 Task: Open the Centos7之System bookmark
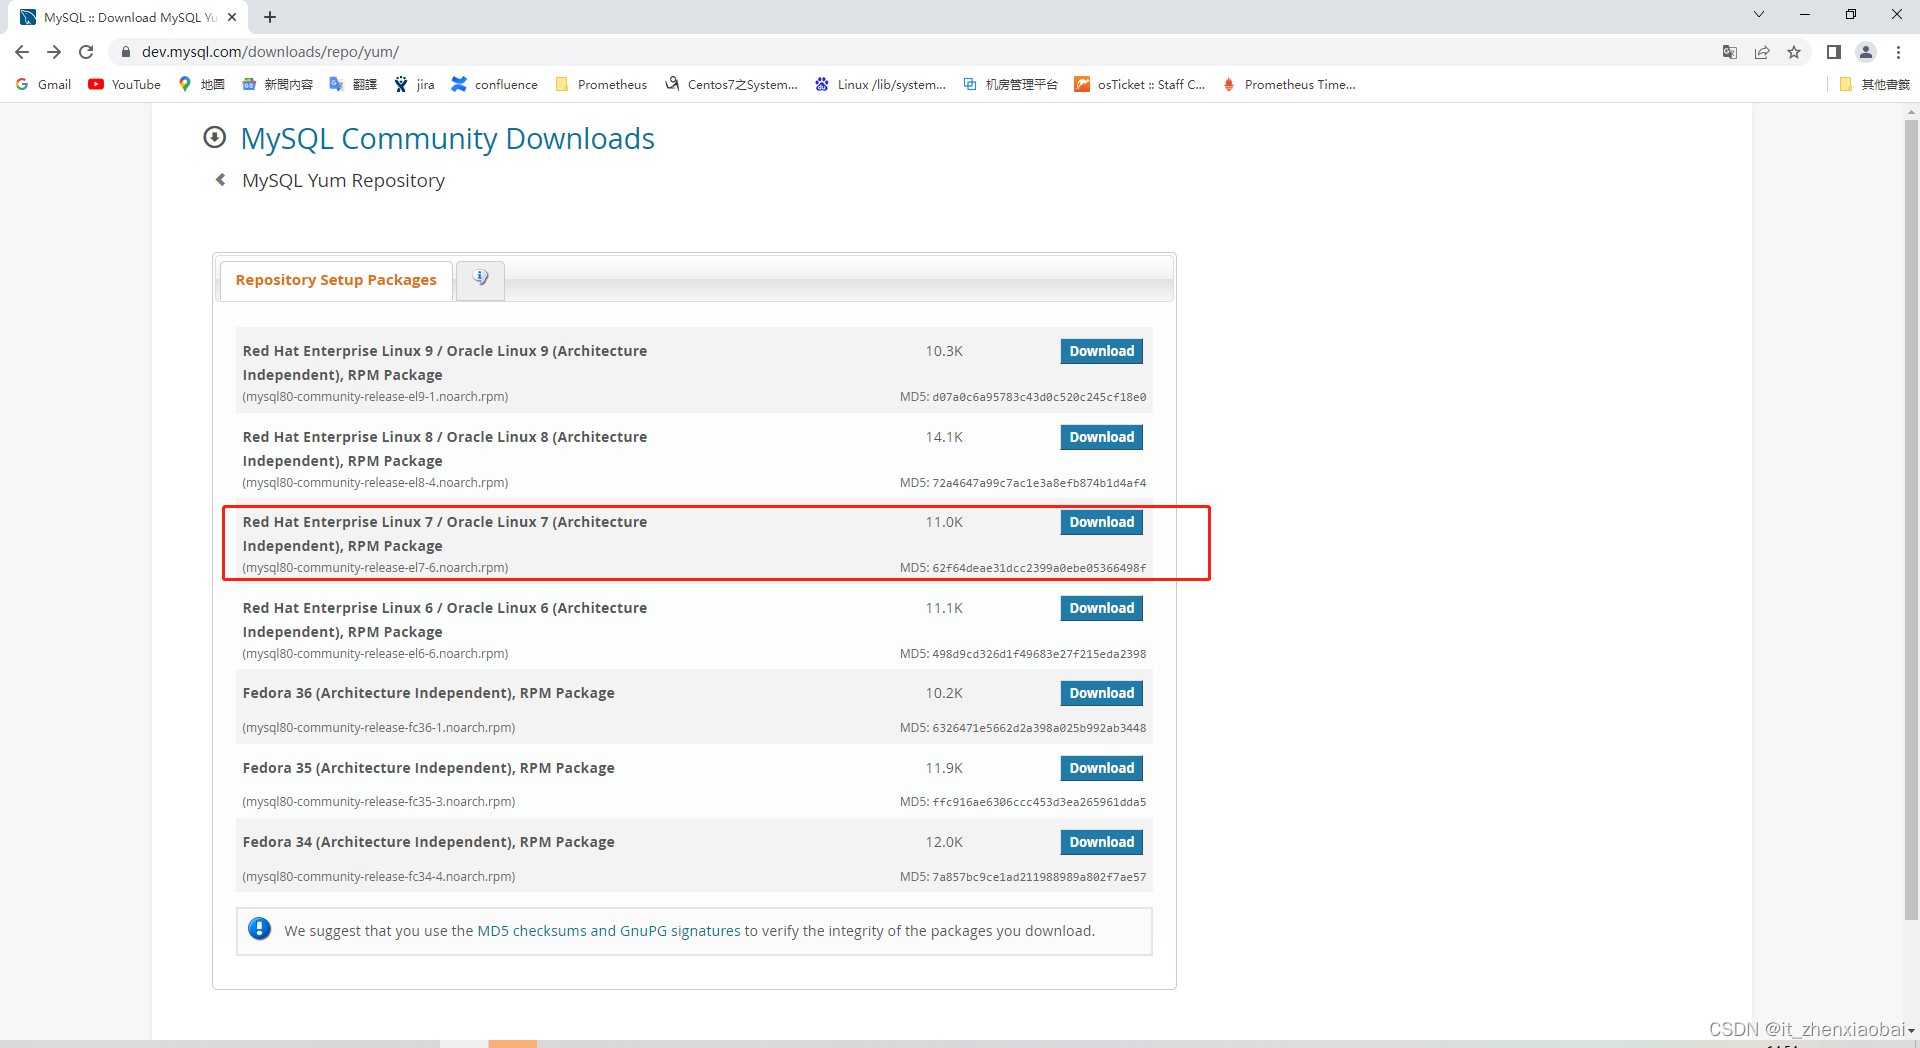pos(731,85)
